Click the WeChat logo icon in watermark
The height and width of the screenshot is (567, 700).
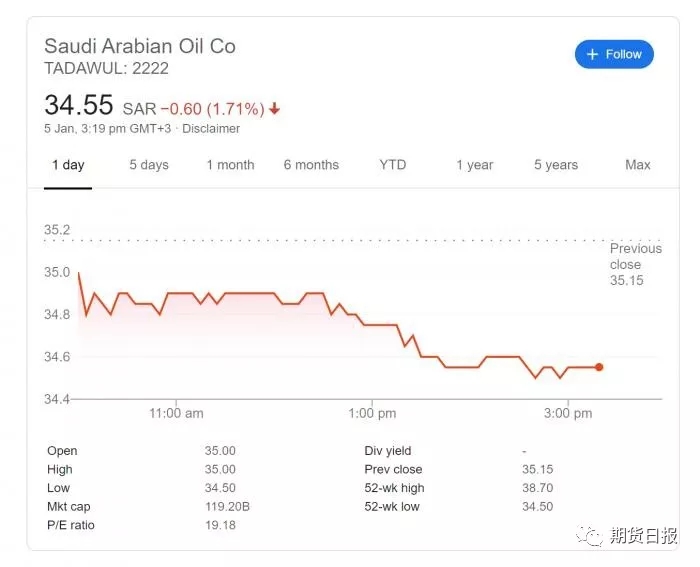coord(593,536)
